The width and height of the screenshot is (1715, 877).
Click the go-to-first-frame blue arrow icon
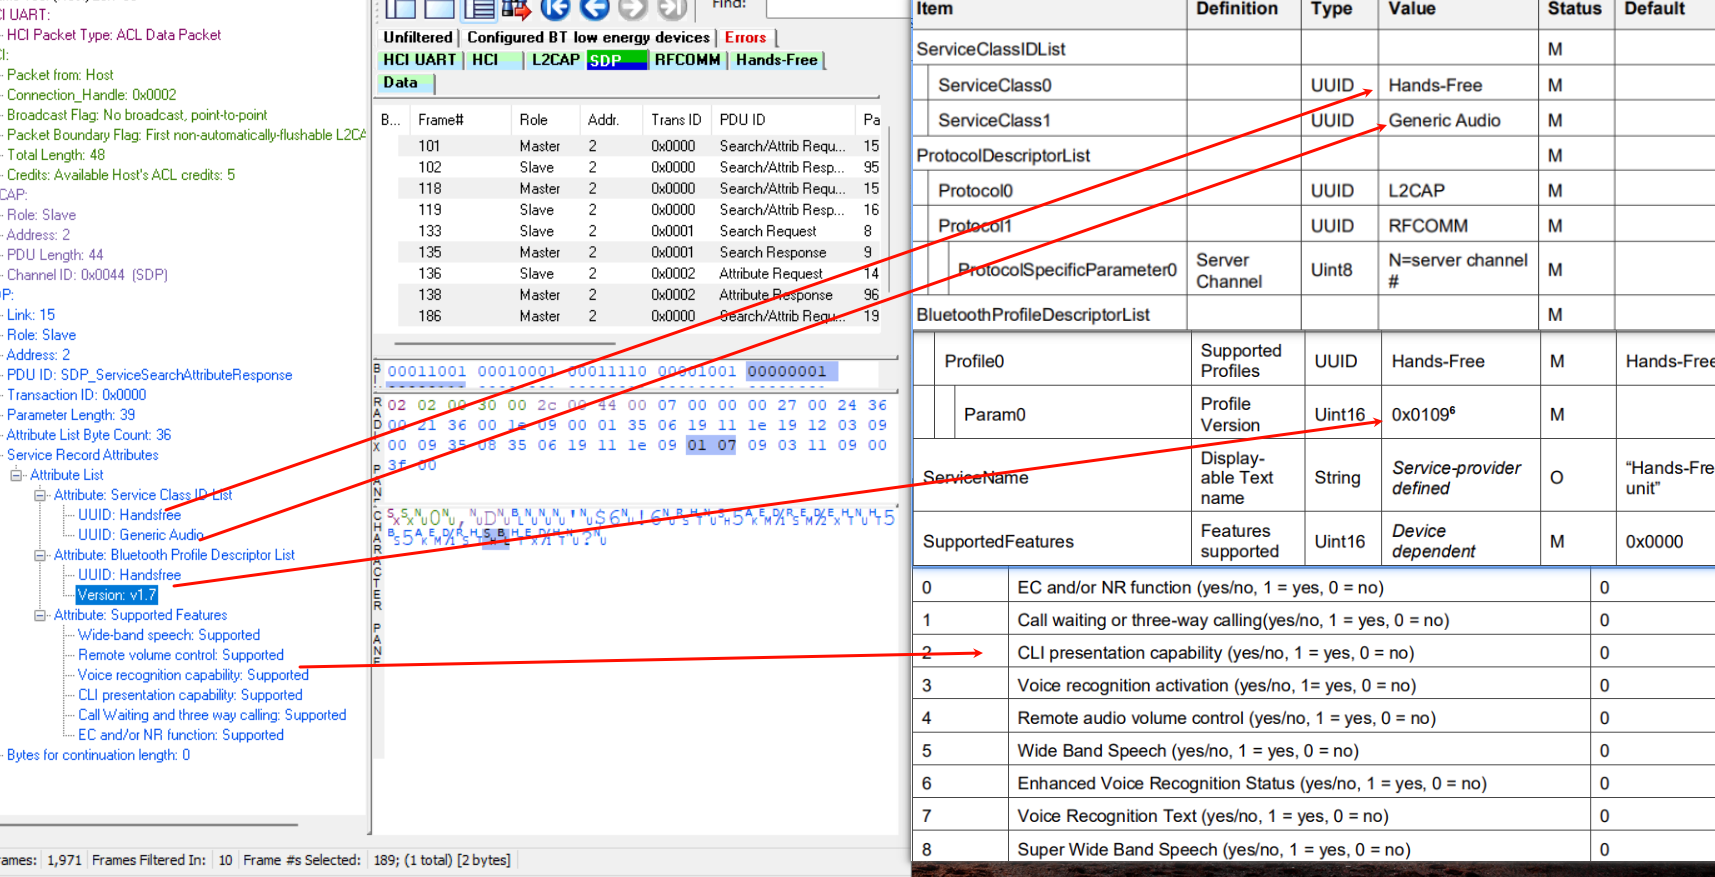point(555,9)
